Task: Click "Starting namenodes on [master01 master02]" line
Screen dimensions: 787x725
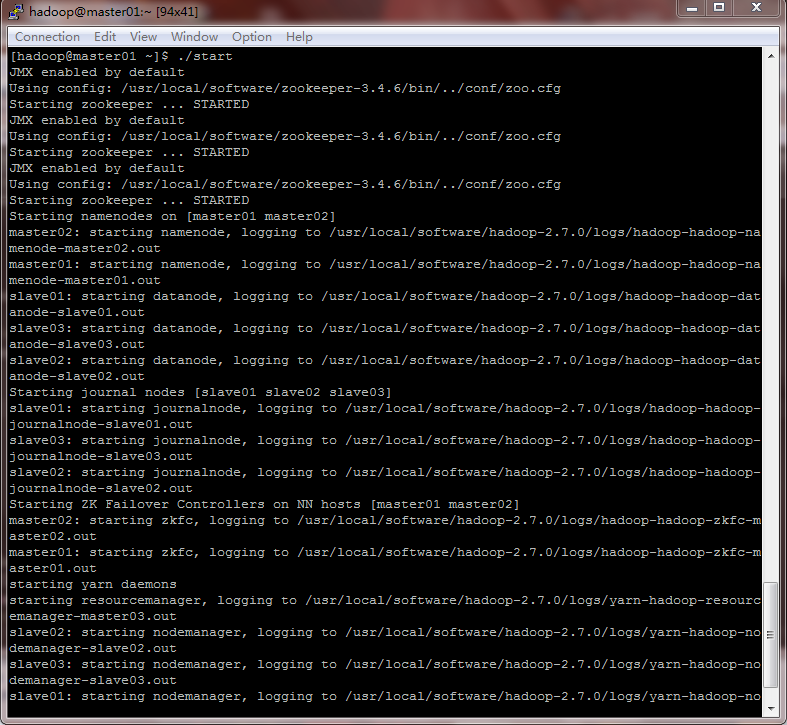Action: click(172, 216)
